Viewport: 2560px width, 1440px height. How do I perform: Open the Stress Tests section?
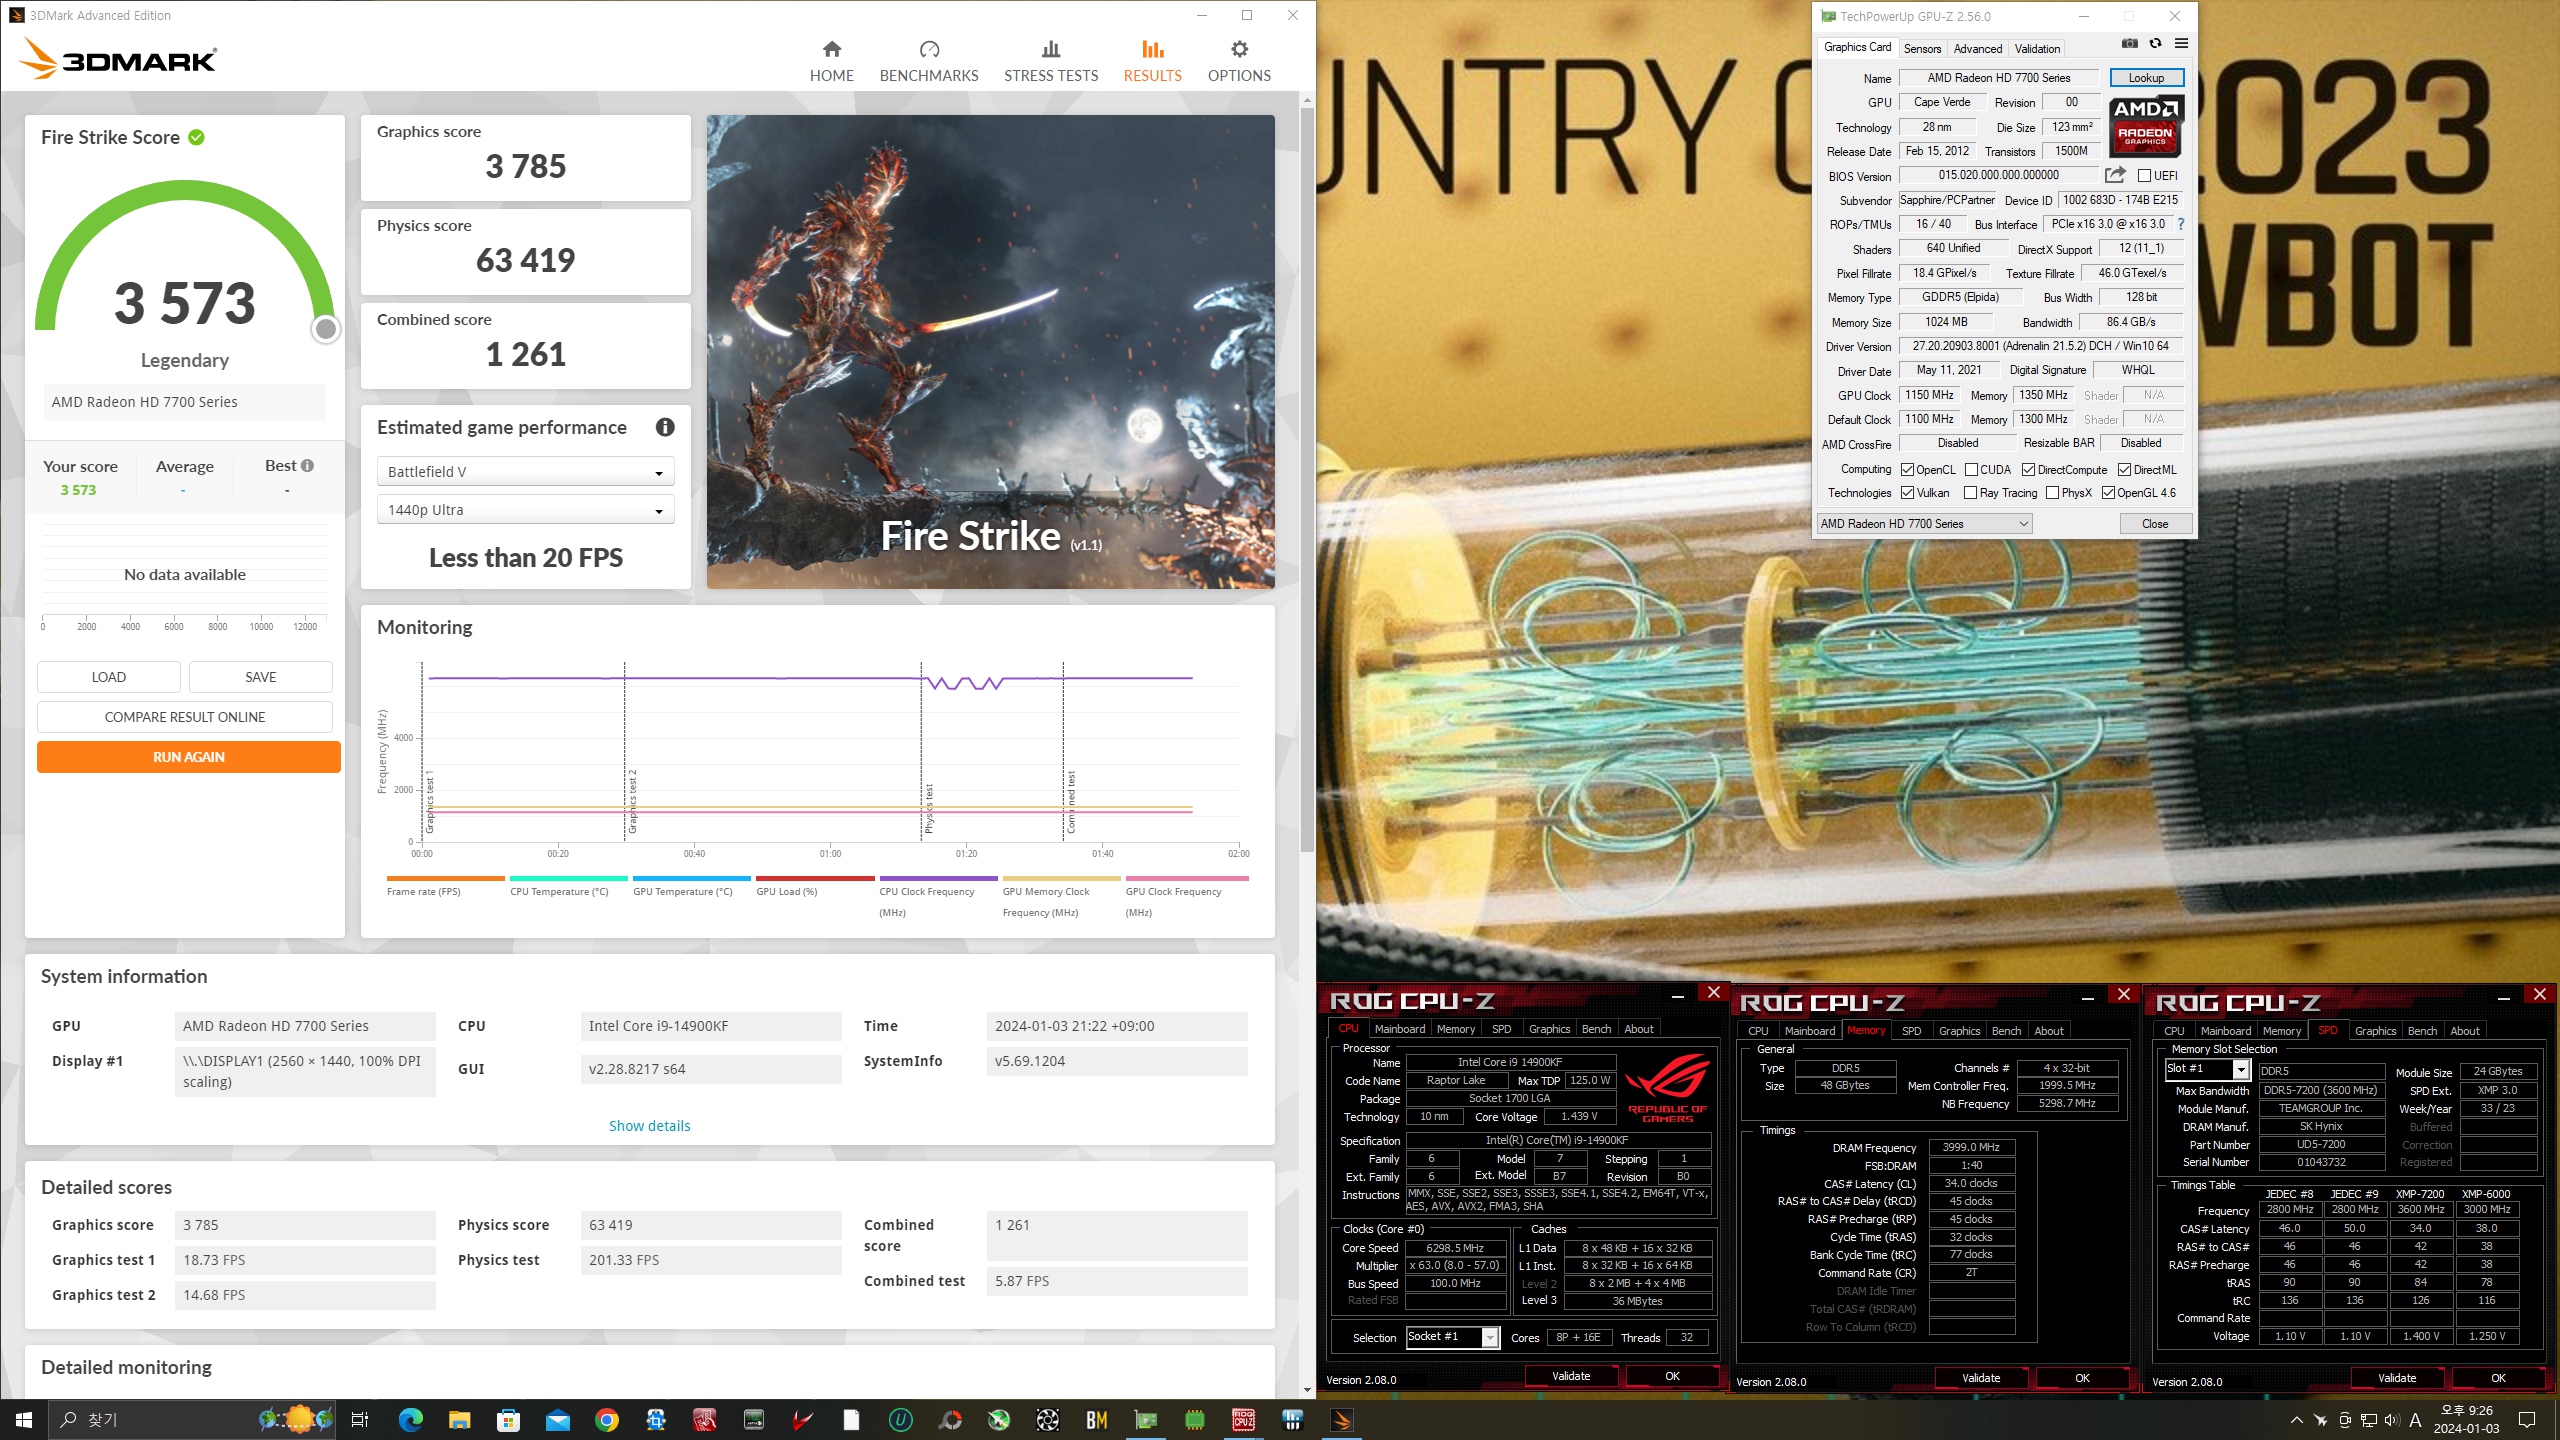click(1050, 61)
